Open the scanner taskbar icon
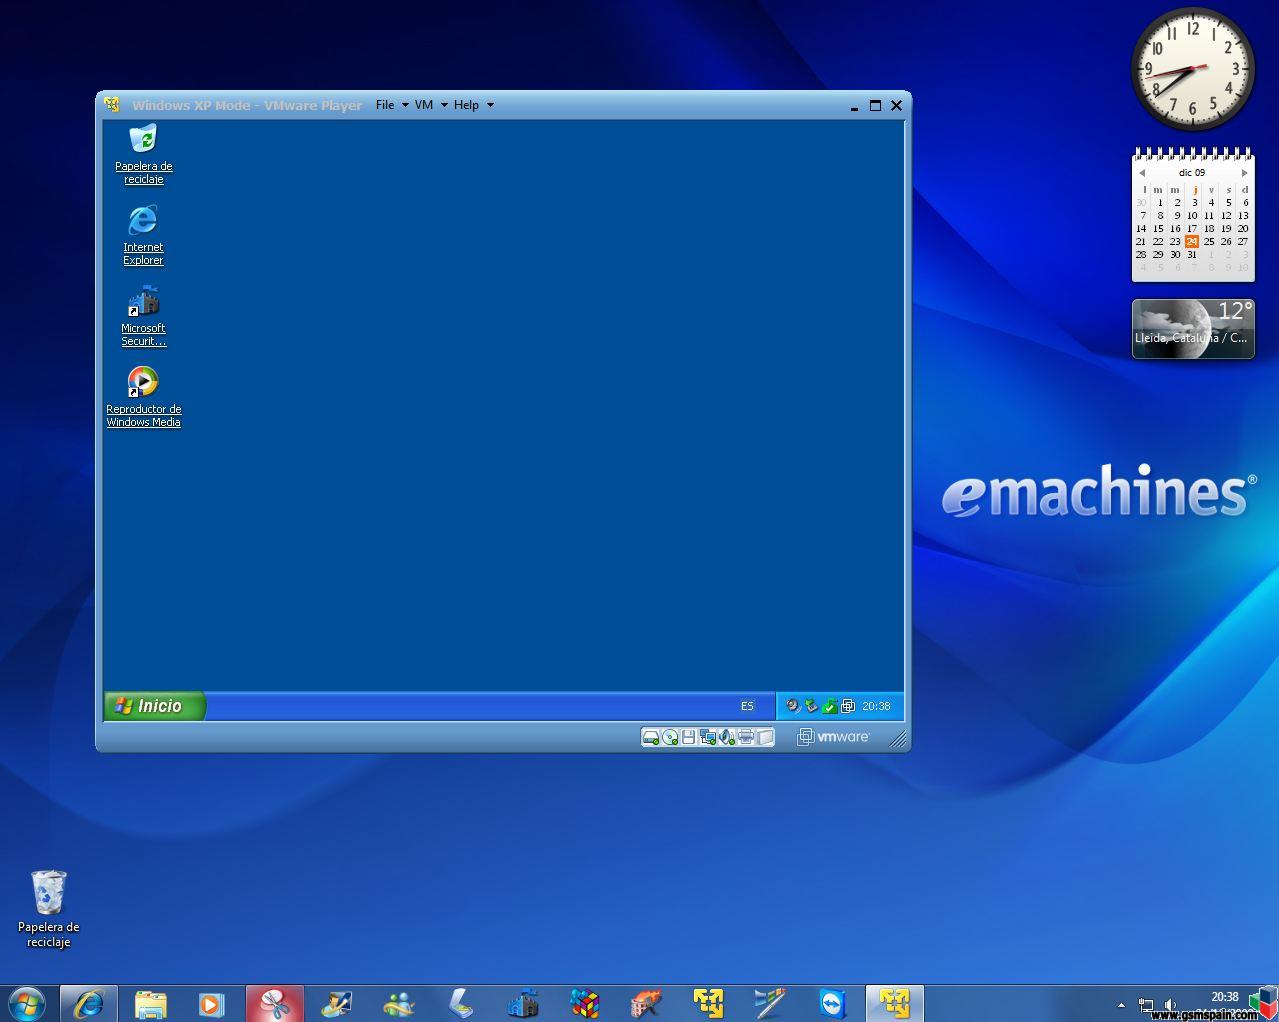 click(x=460, y=1003)
